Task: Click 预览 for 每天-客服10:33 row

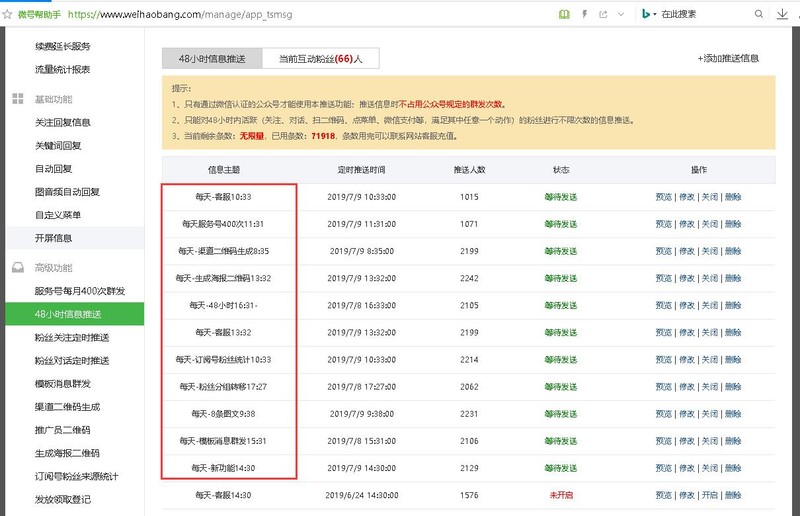Action: coord(664,197)
